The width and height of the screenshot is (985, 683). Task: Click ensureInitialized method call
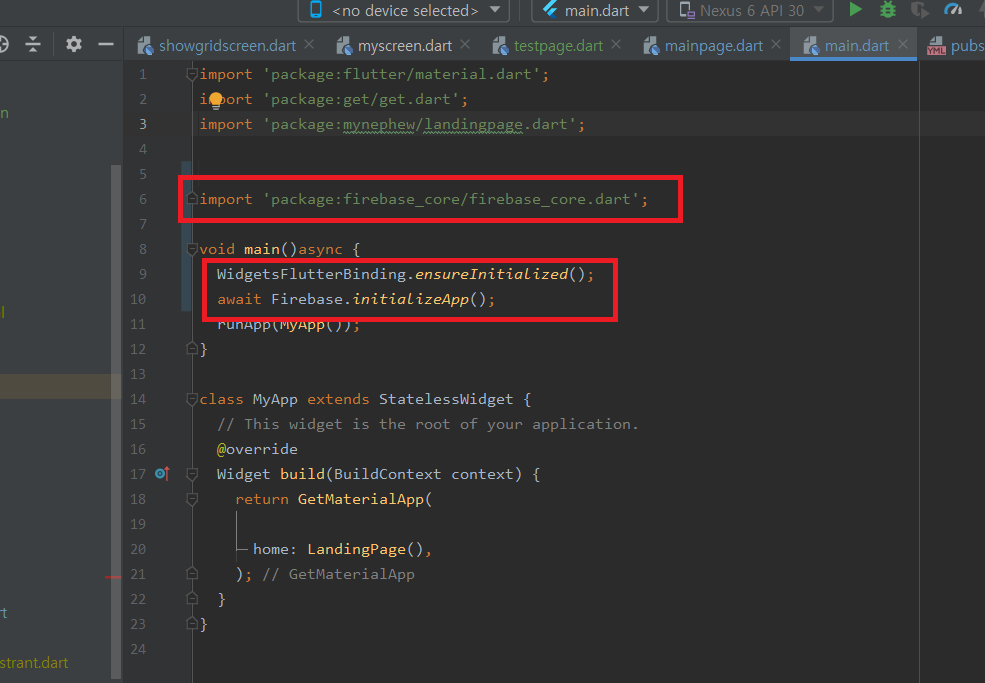(x=491, y=274)
